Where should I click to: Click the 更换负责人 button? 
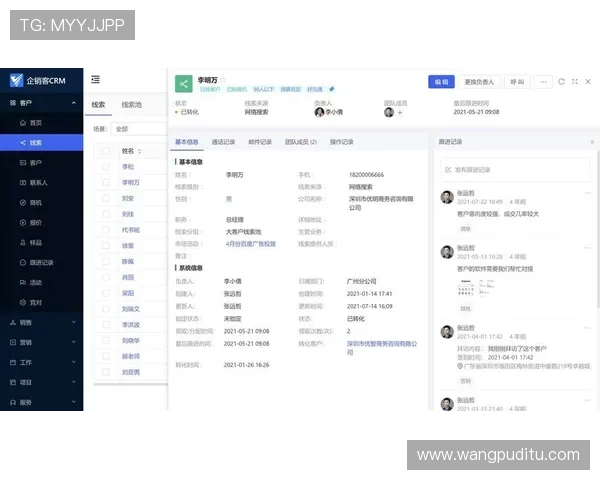point(480,81)
